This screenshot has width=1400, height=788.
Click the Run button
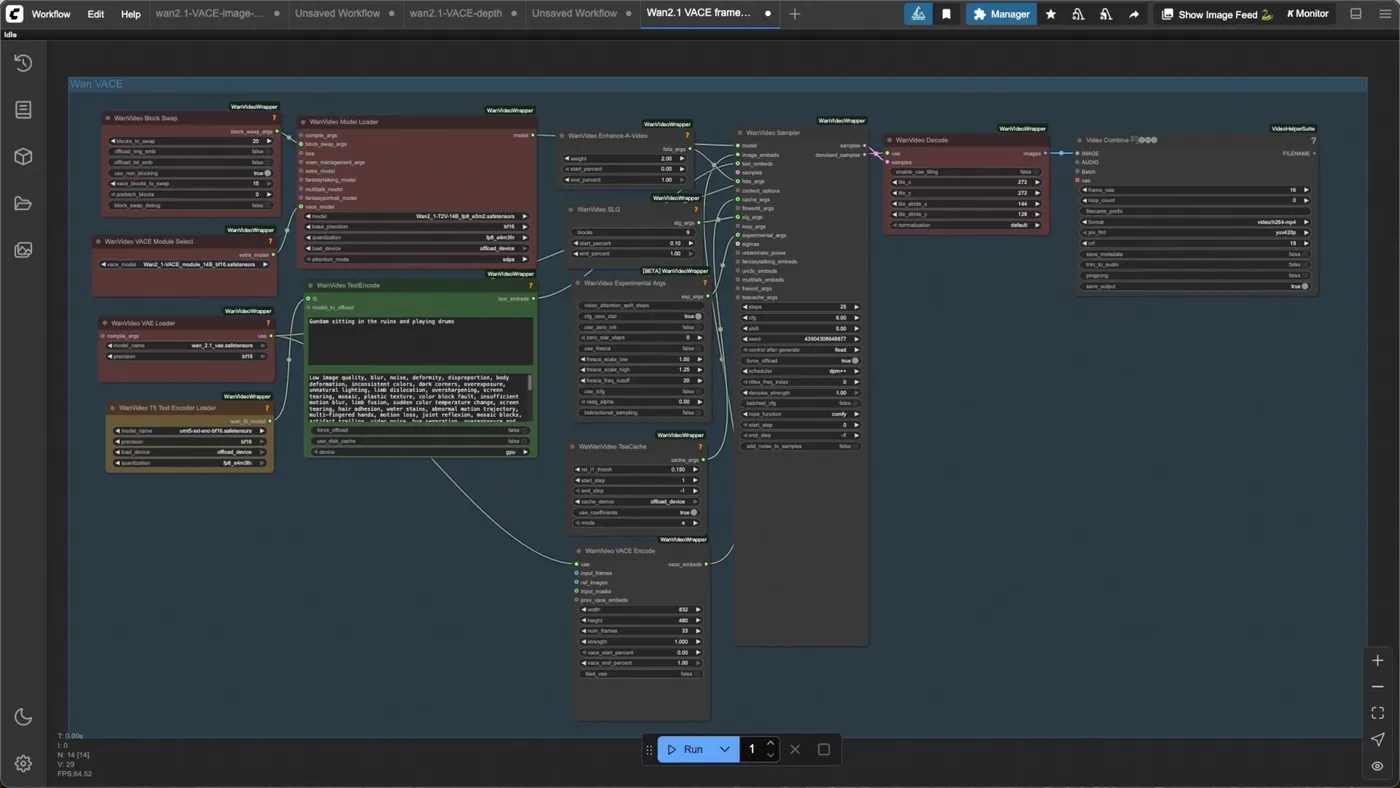685,749
